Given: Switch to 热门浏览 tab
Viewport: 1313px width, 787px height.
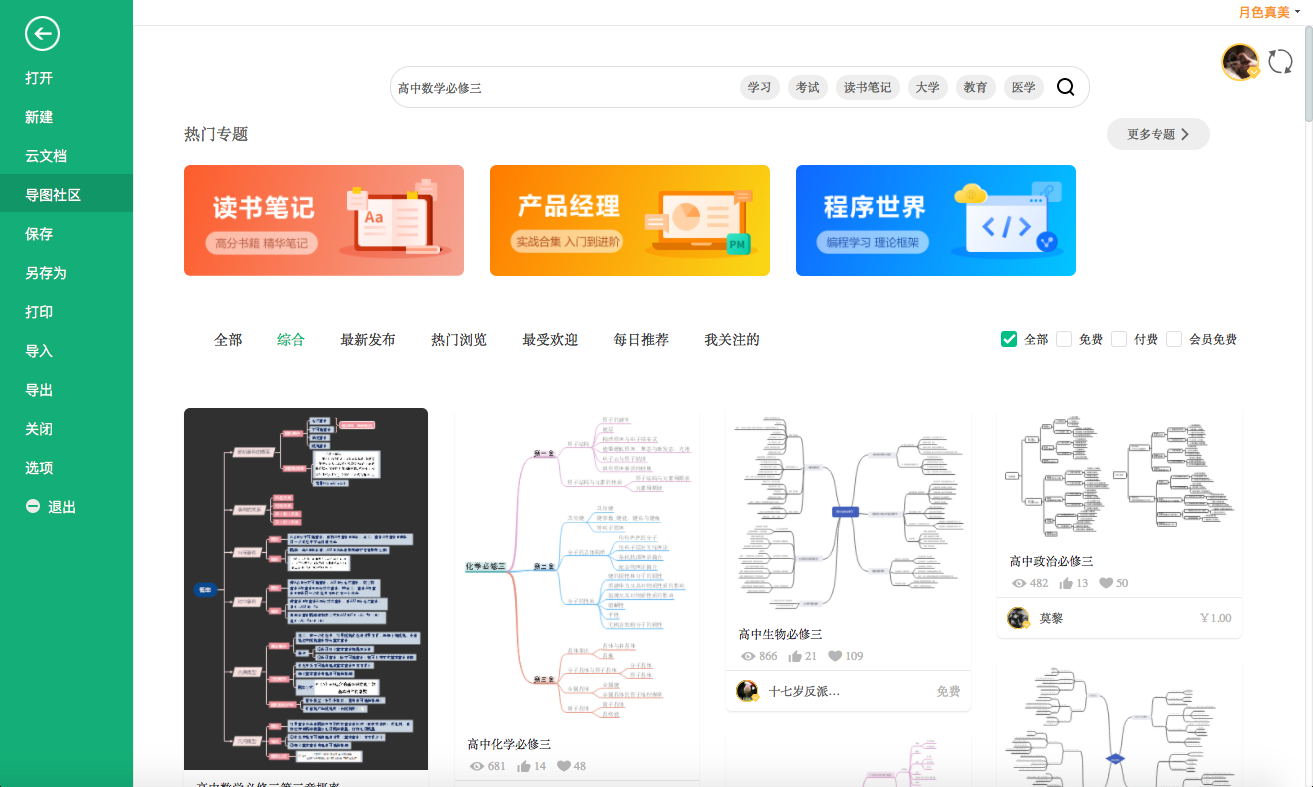Looking at the screenshot, I should 459,340.
